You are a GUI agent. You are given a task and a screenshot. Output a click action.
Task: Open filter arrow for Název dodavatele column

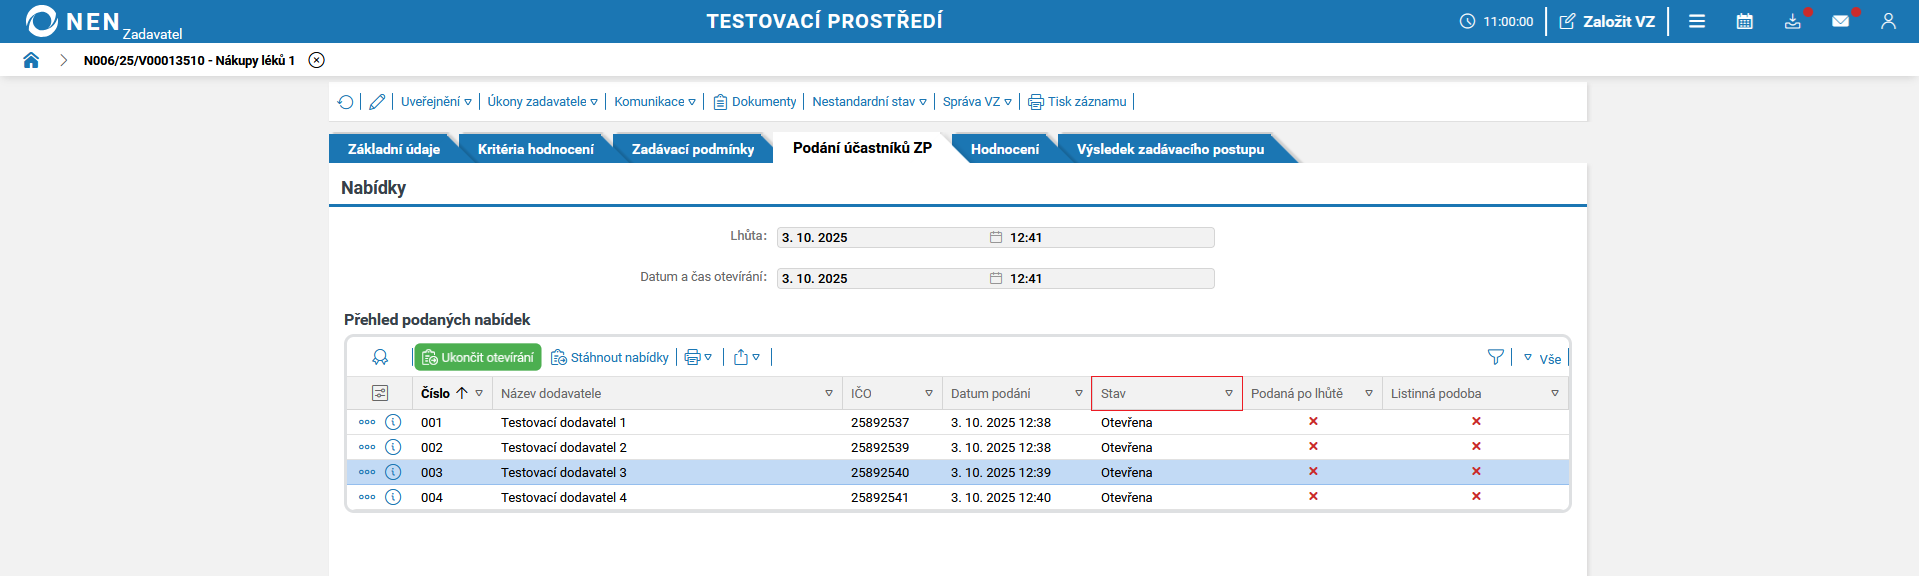[x=829, y=393]
